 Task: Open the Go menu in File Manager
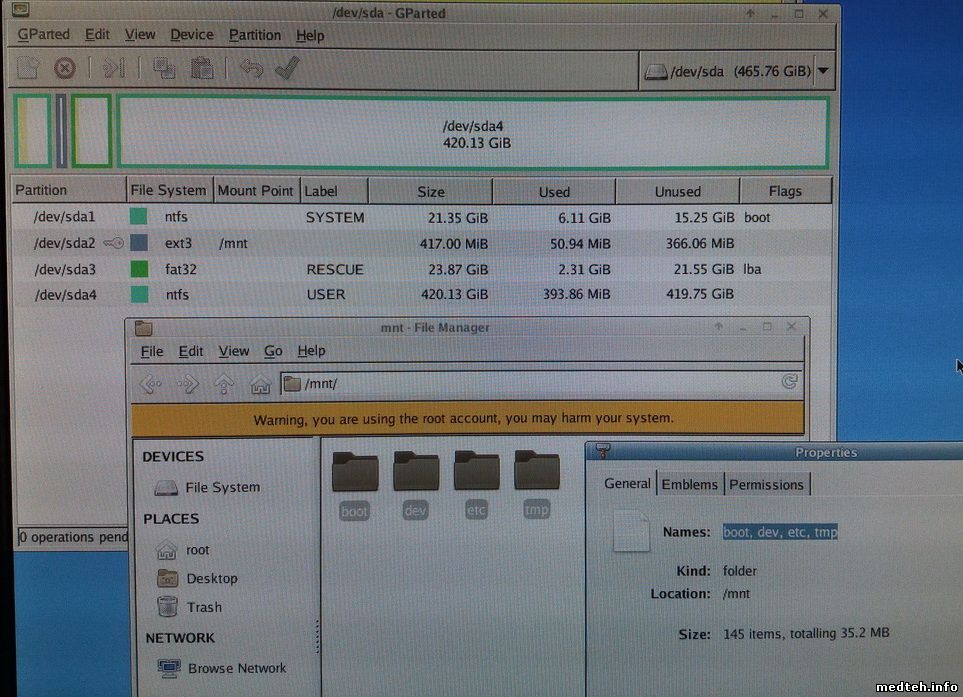point(273,351)
